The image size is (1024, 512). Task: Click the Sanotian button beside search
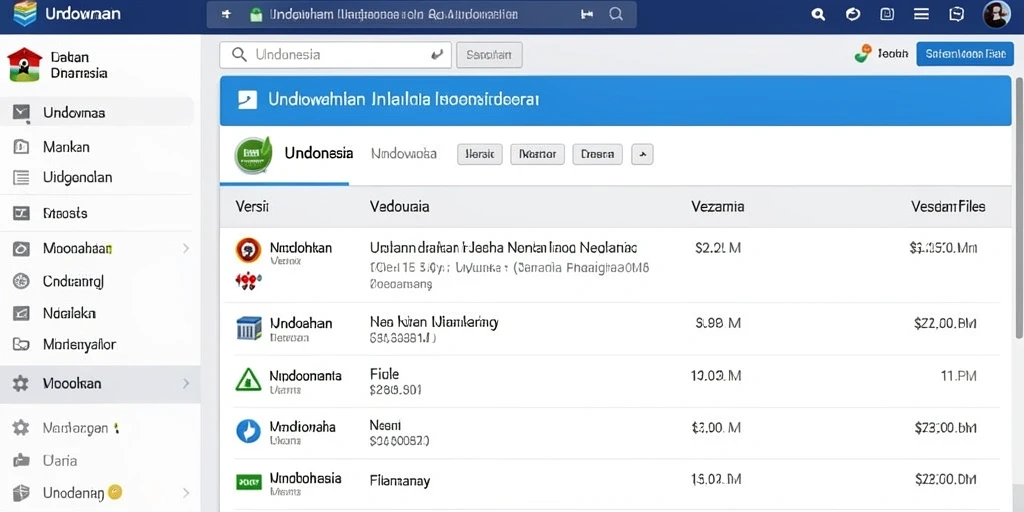point(489,56)
